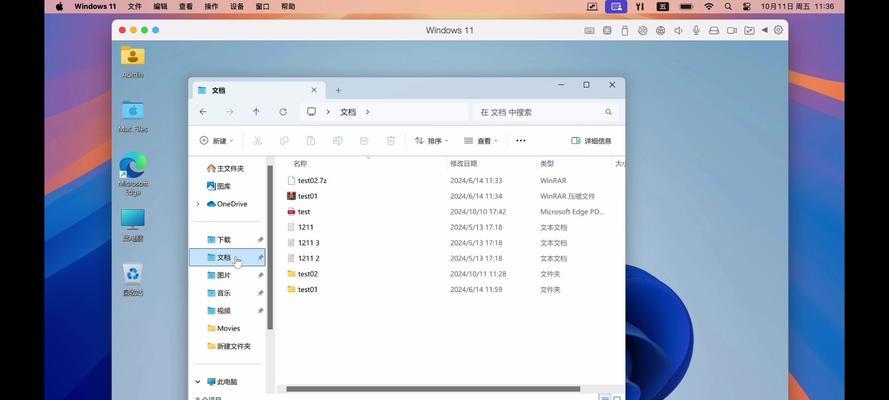Select the Copy icon in toolbar
Screen dimensions: 889x400
pyautogui.click(x=284, y=141)
